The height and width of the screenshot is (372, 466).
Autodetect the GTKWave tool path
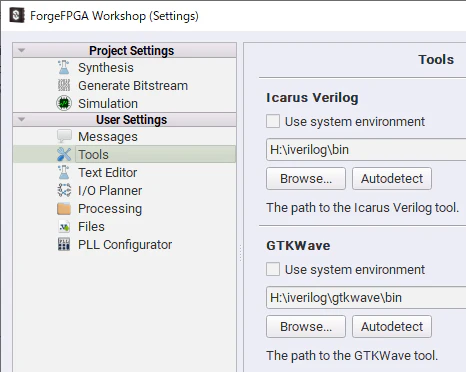click(392, 327)
